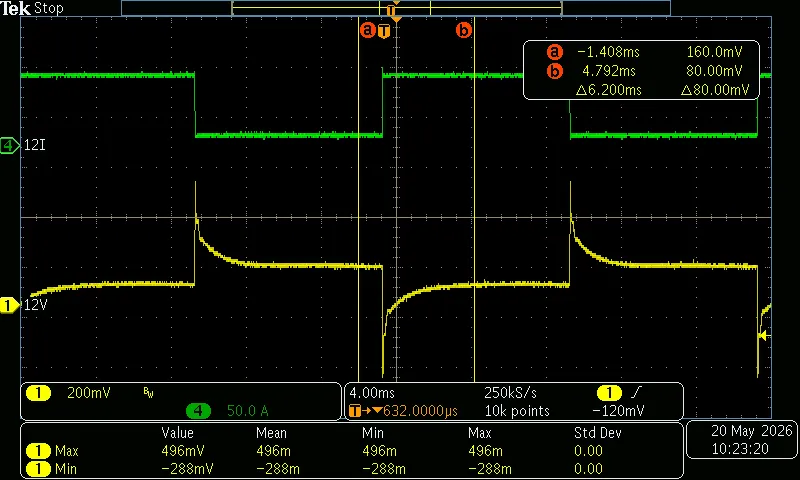Click trigger position T arrow icon beside 632.0000µs
Viewport: 800px width, 480px height.
(x=365, y=411)
